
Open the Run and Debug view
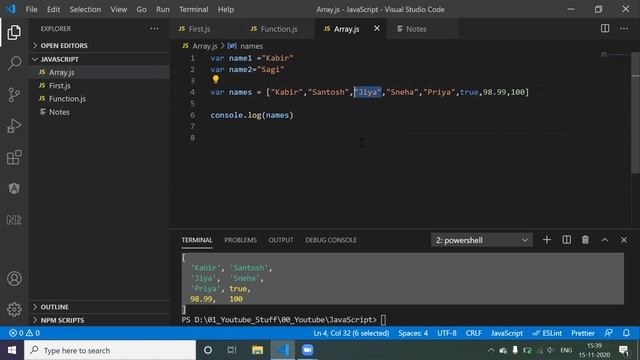(x=14, y=126)
